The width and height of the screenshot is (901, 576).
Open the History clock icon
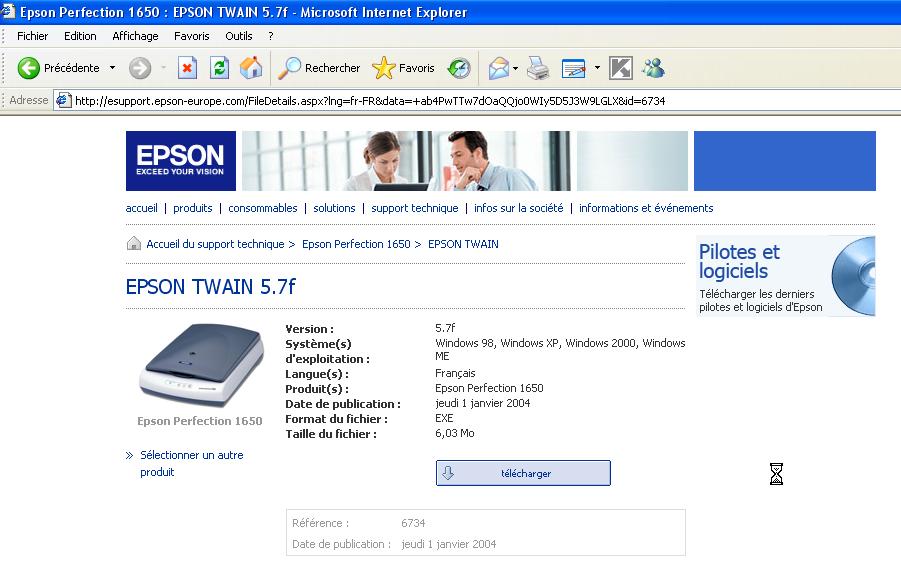[459, 68]
